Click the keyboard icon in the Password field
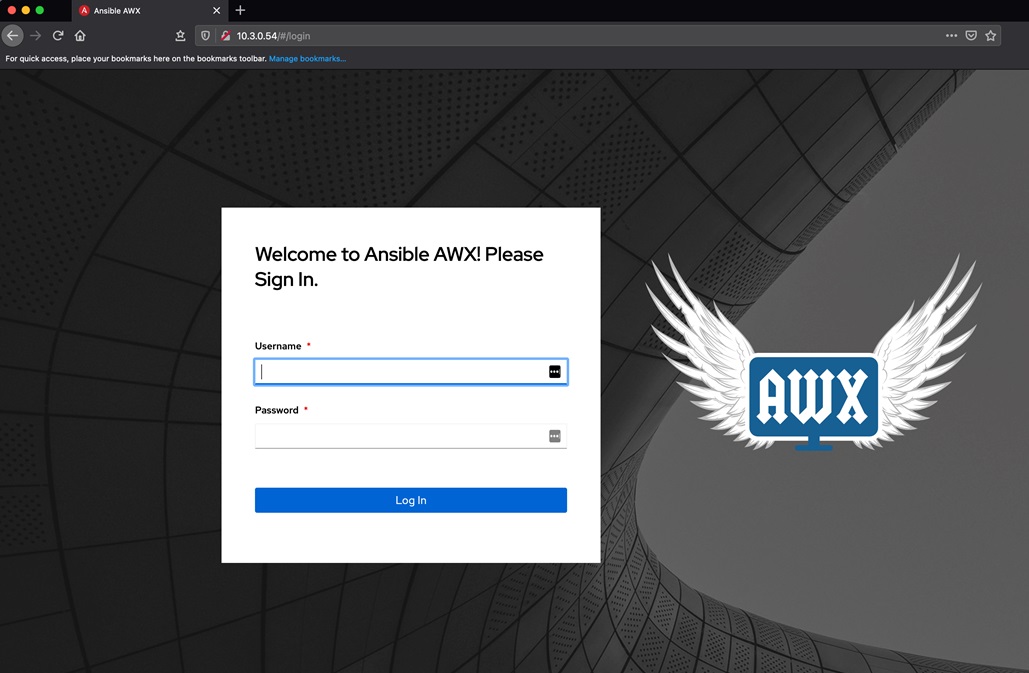Screen dimensions: 1029x673 tap(555, 435)
